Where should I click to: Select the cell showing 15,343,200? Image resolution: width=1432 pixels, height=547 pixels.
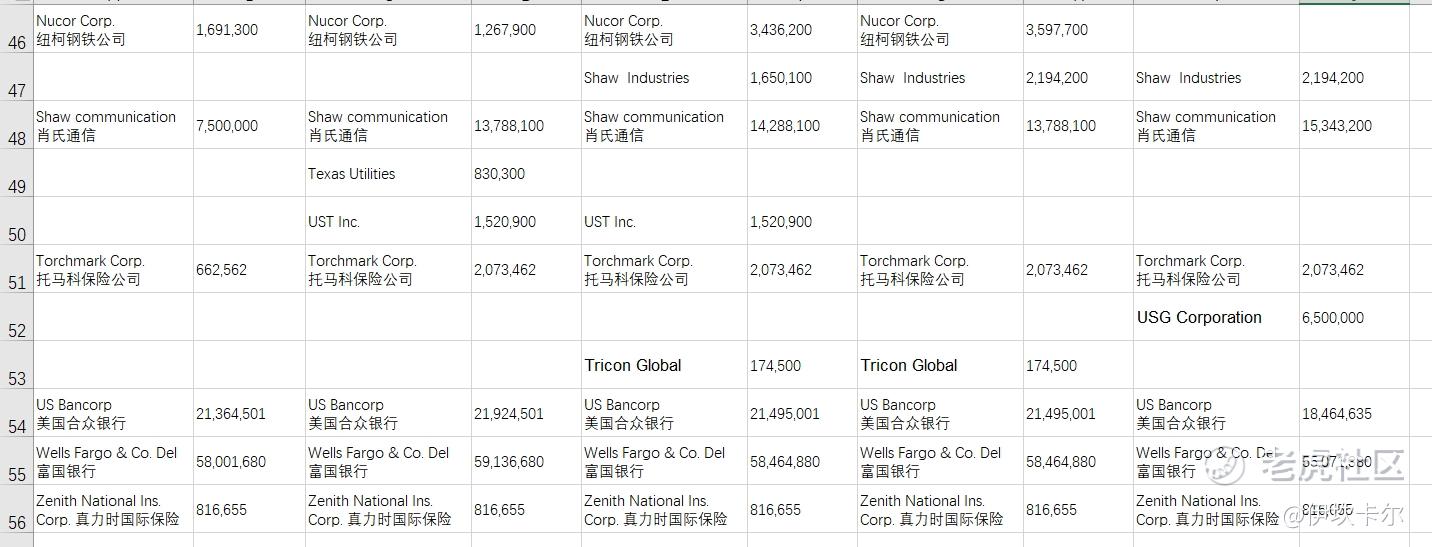pyautogui.click(x=1353, y=126)
